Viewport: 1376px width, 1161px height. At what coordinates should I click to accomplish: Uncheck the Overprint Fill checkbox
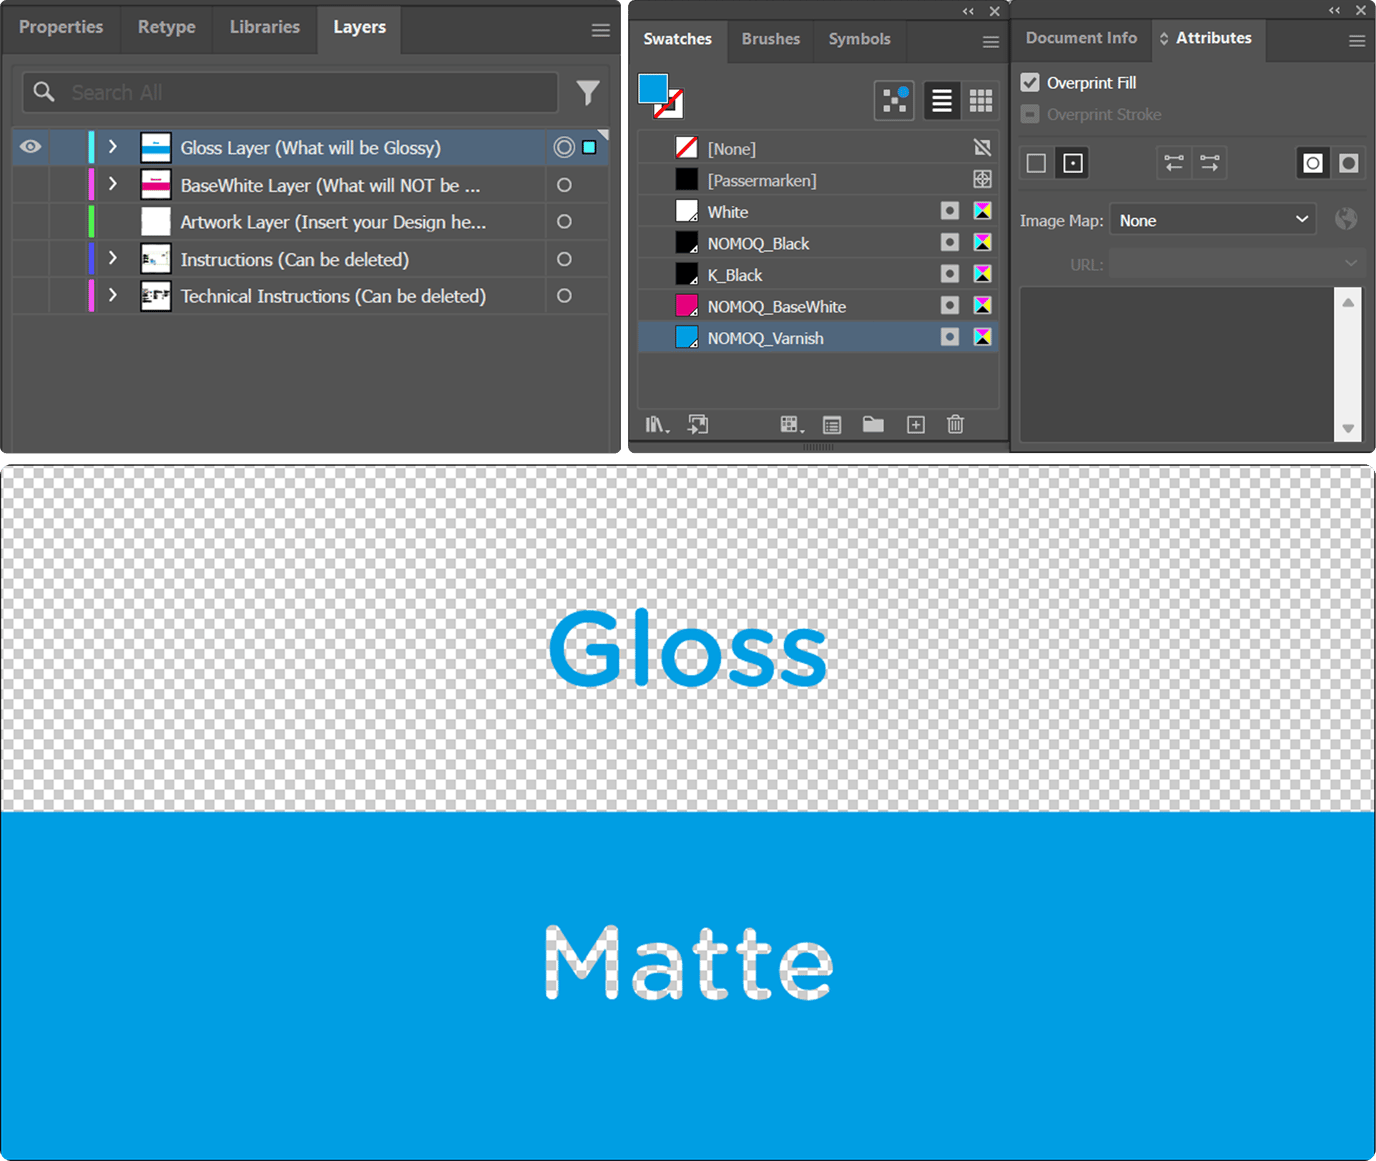click(x=1030, y=82)
